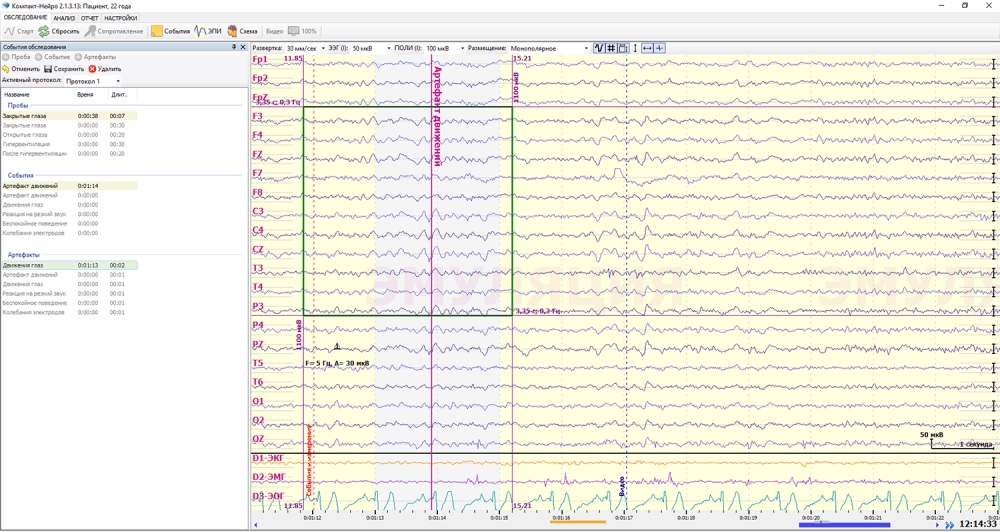Switch to the АНАЛИЗ tab
Viewport: 1000px width, 532px height.
(x=63, y=18)
